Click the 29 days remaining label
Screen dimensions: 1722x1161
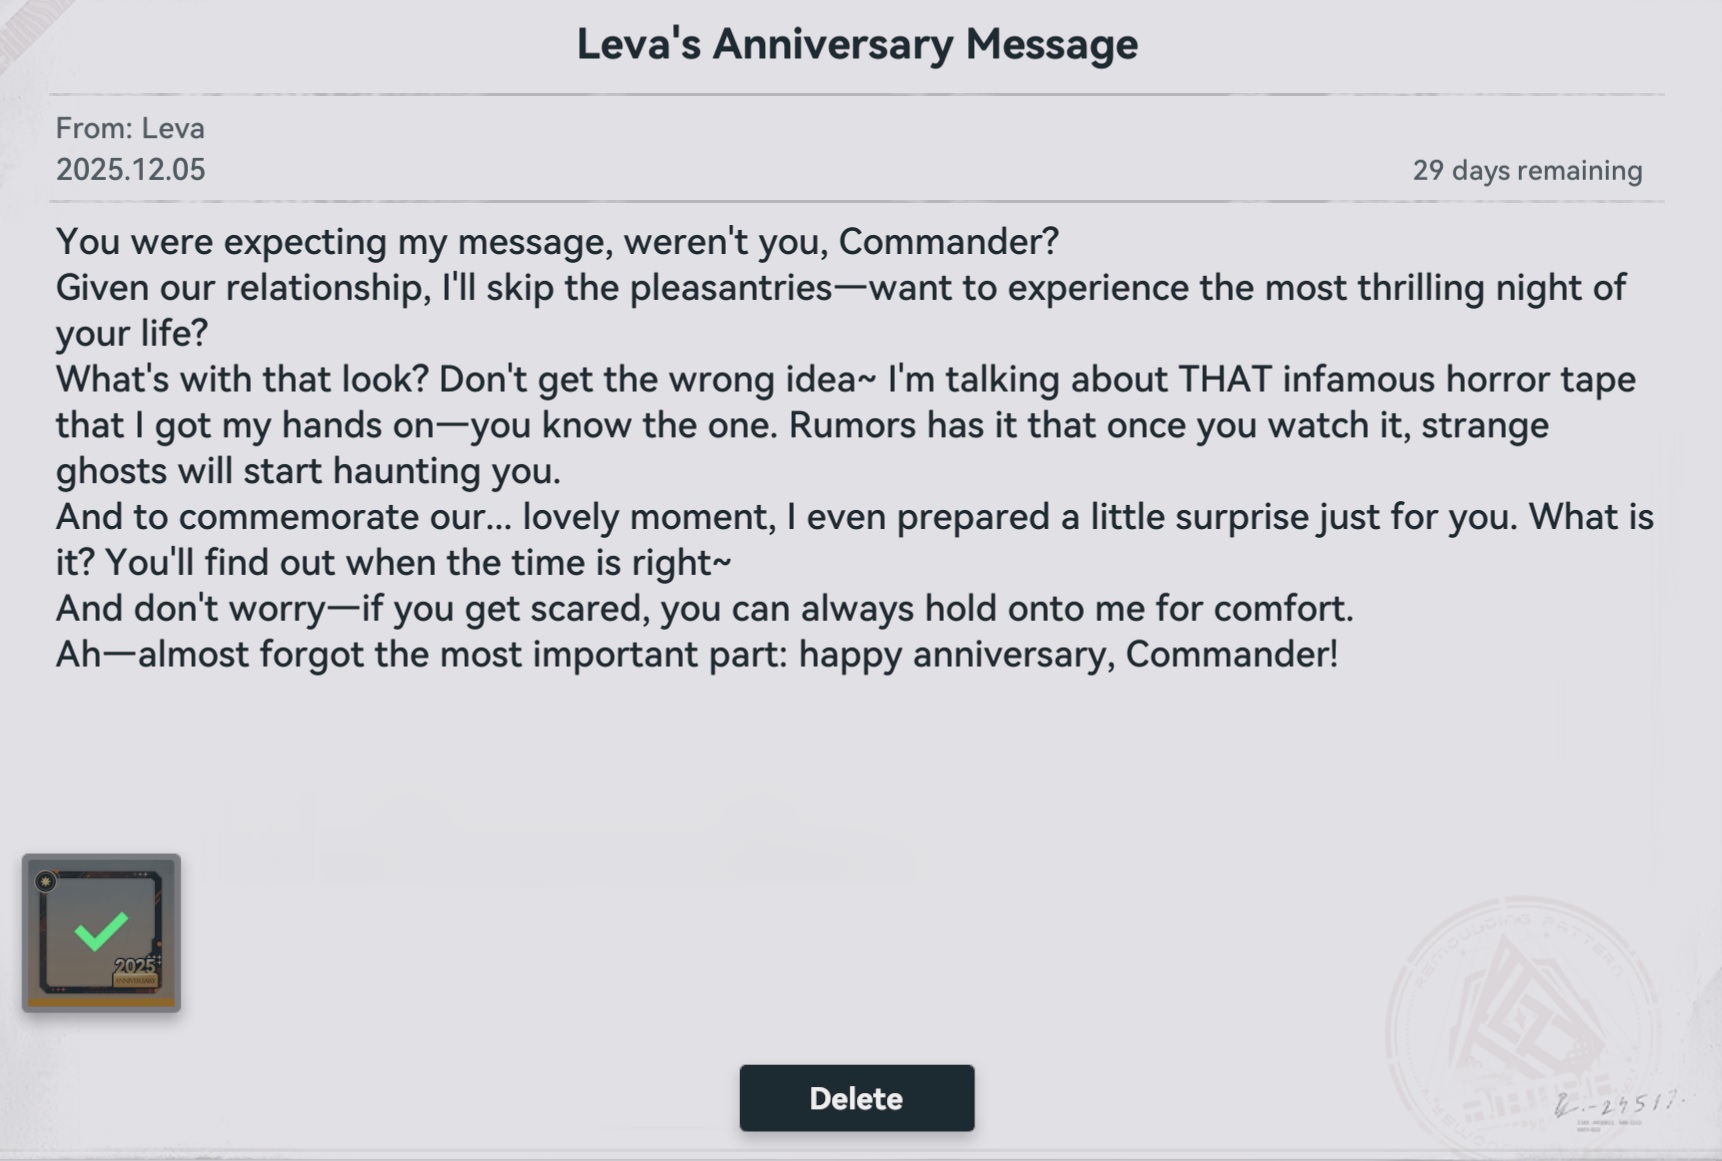coord(1527,170)
